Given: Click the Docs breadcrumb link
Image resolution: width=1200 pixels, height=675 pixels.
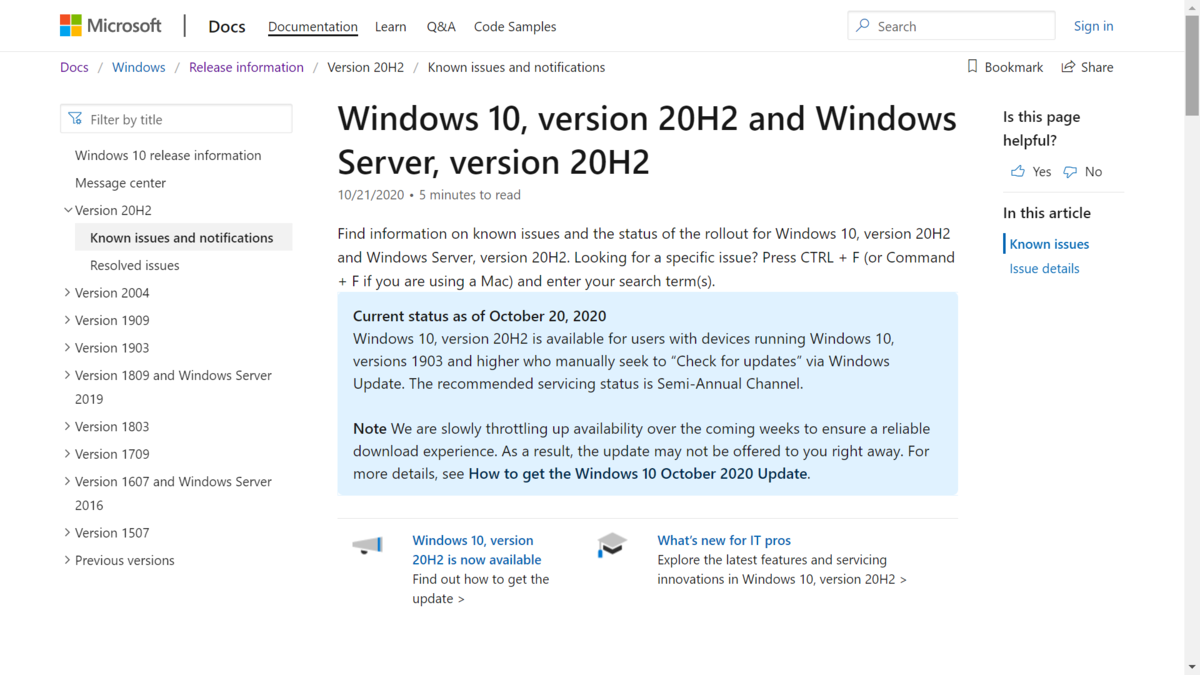Looking at the screenshot, I should pyautogui.click(x=74, y=67).
